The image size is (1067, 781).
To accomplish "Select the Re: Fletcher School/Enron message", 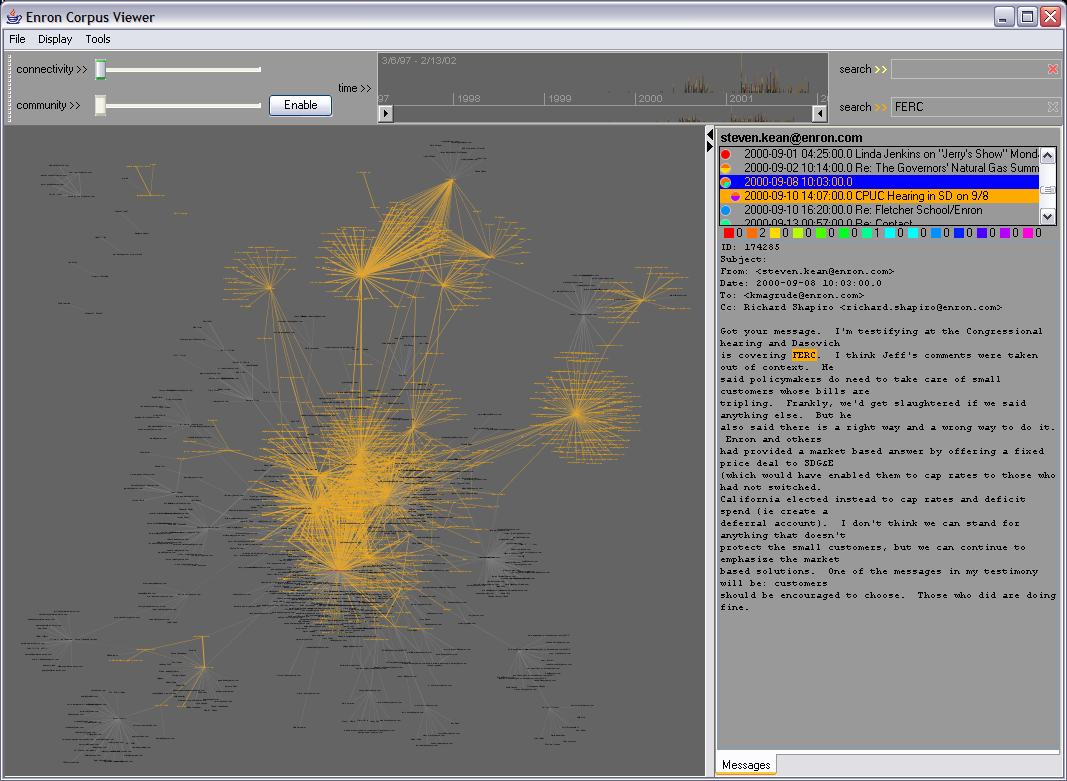I will pyautogui.click(x=879, y=210).
